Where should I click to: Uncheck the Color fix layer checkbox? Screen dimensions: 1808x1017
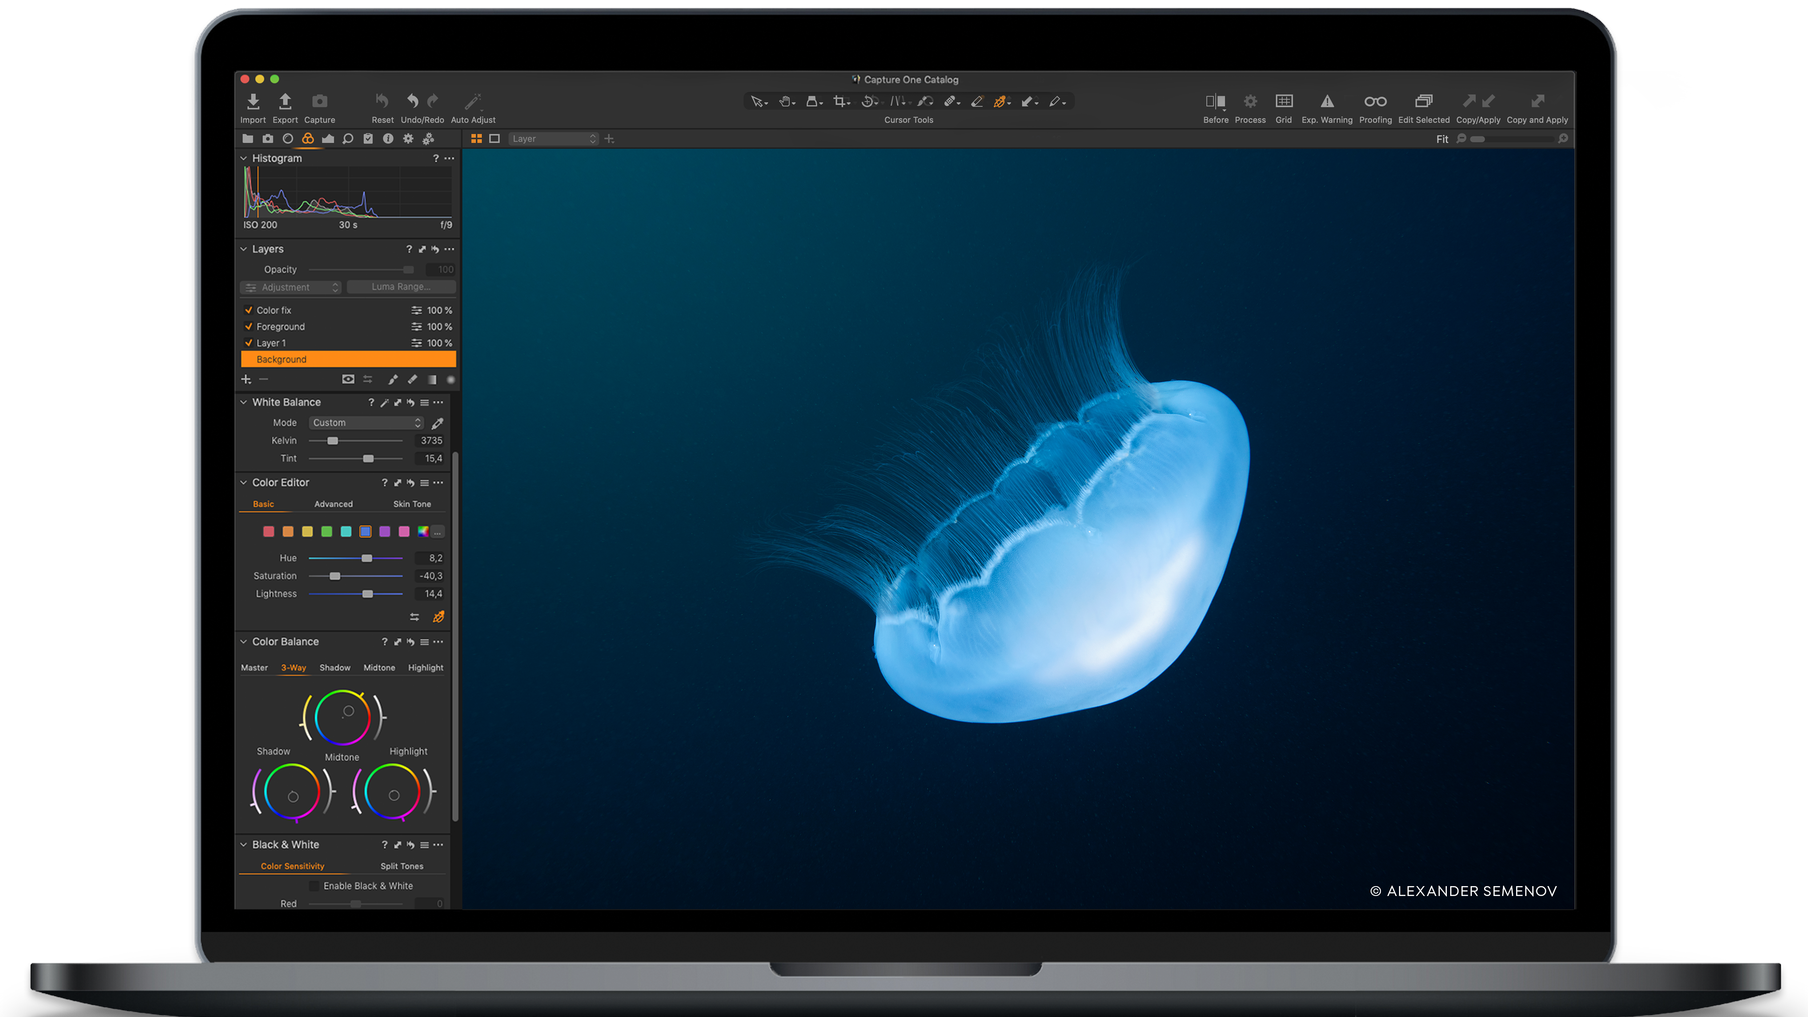tap(250, 310)
